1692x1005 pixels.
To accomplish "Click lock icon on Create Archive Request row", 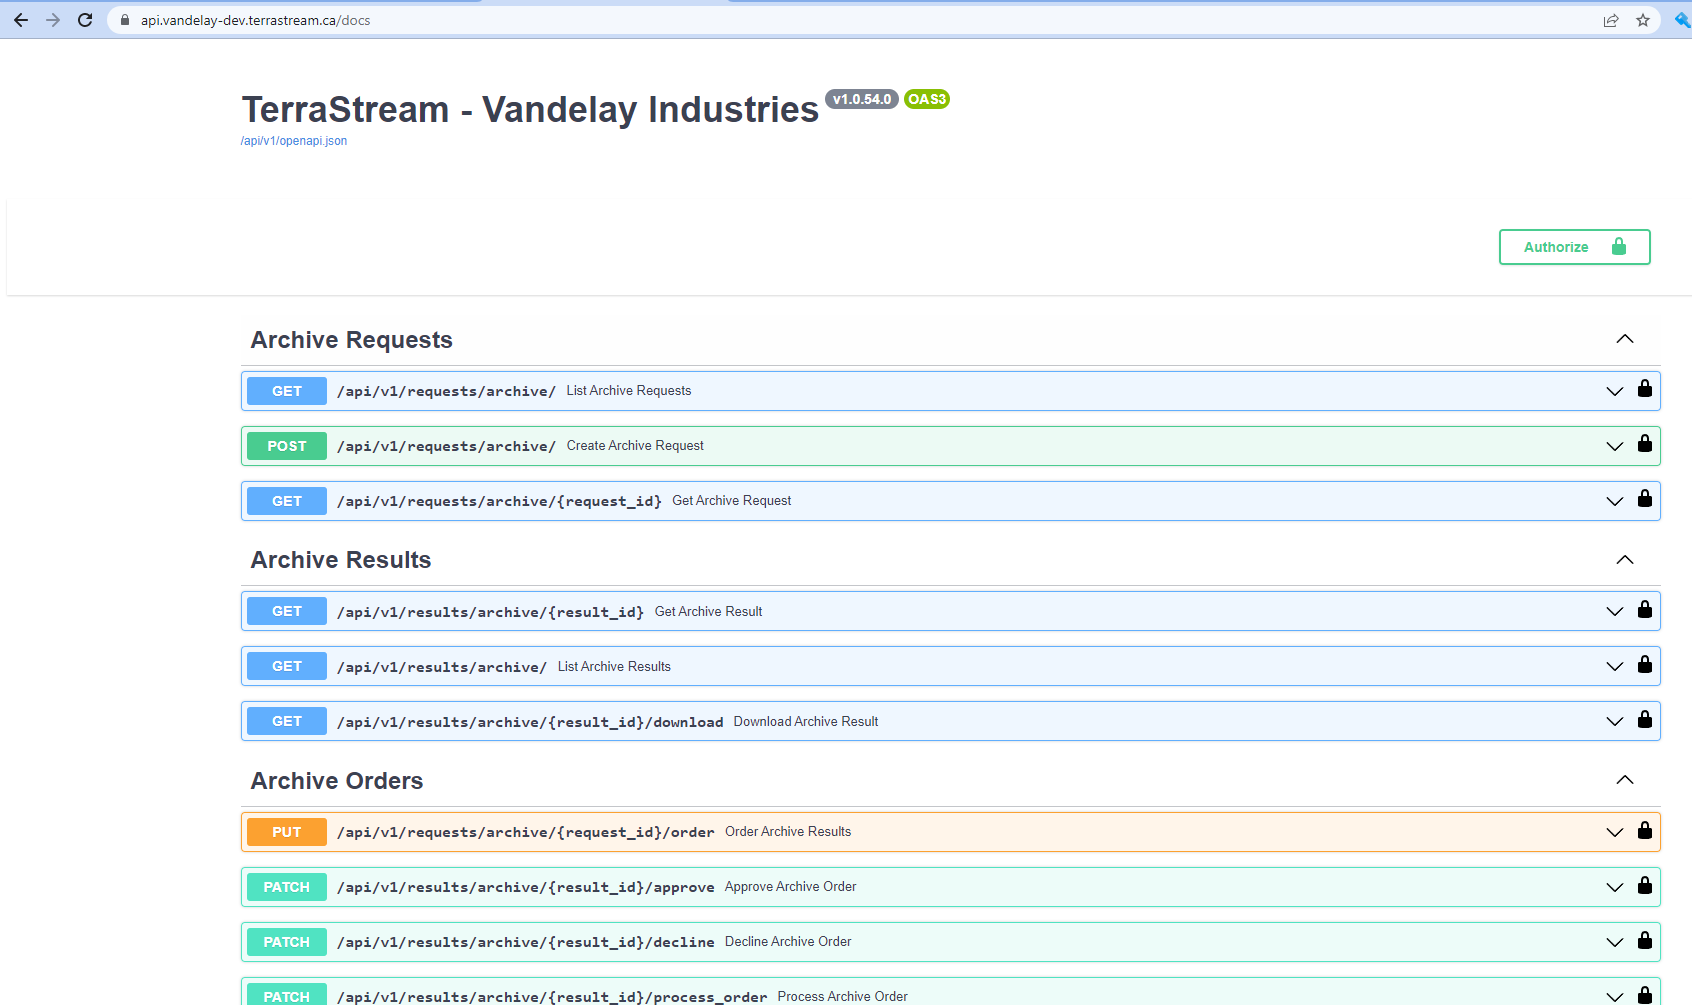I will pyautogui.click(x=1645, y=444).
